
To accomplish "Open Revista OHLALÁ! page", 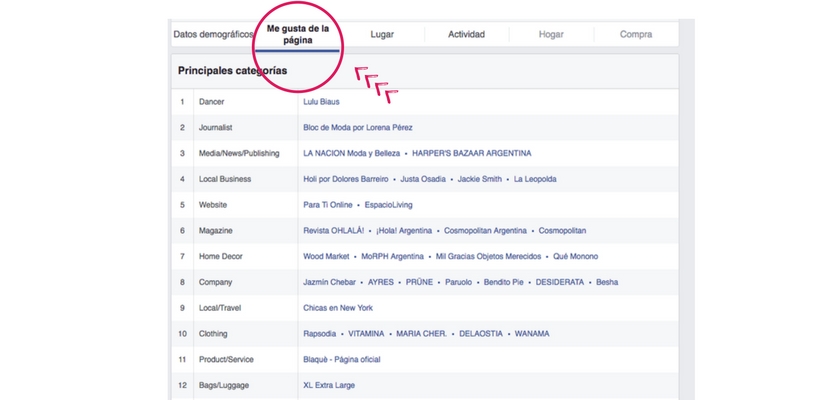I will [334, 231].
